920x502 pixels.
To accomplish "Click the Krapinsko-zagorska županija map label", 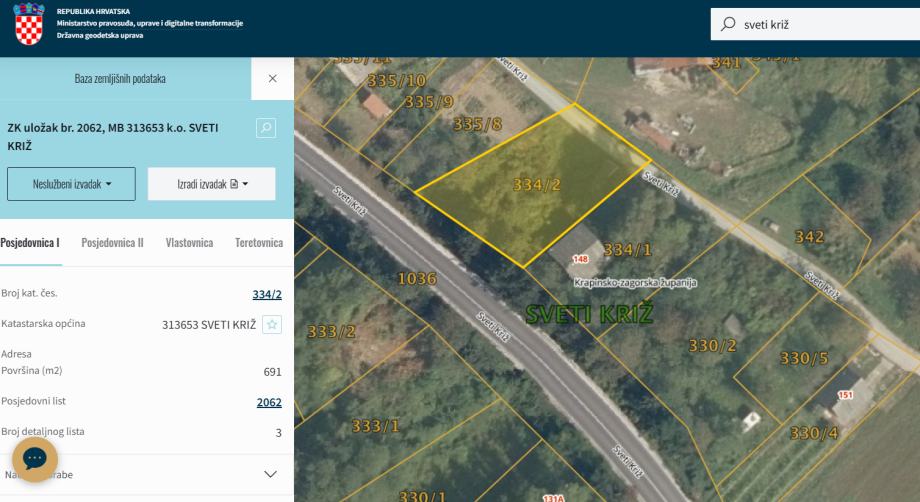I will (x=635, y=283).
